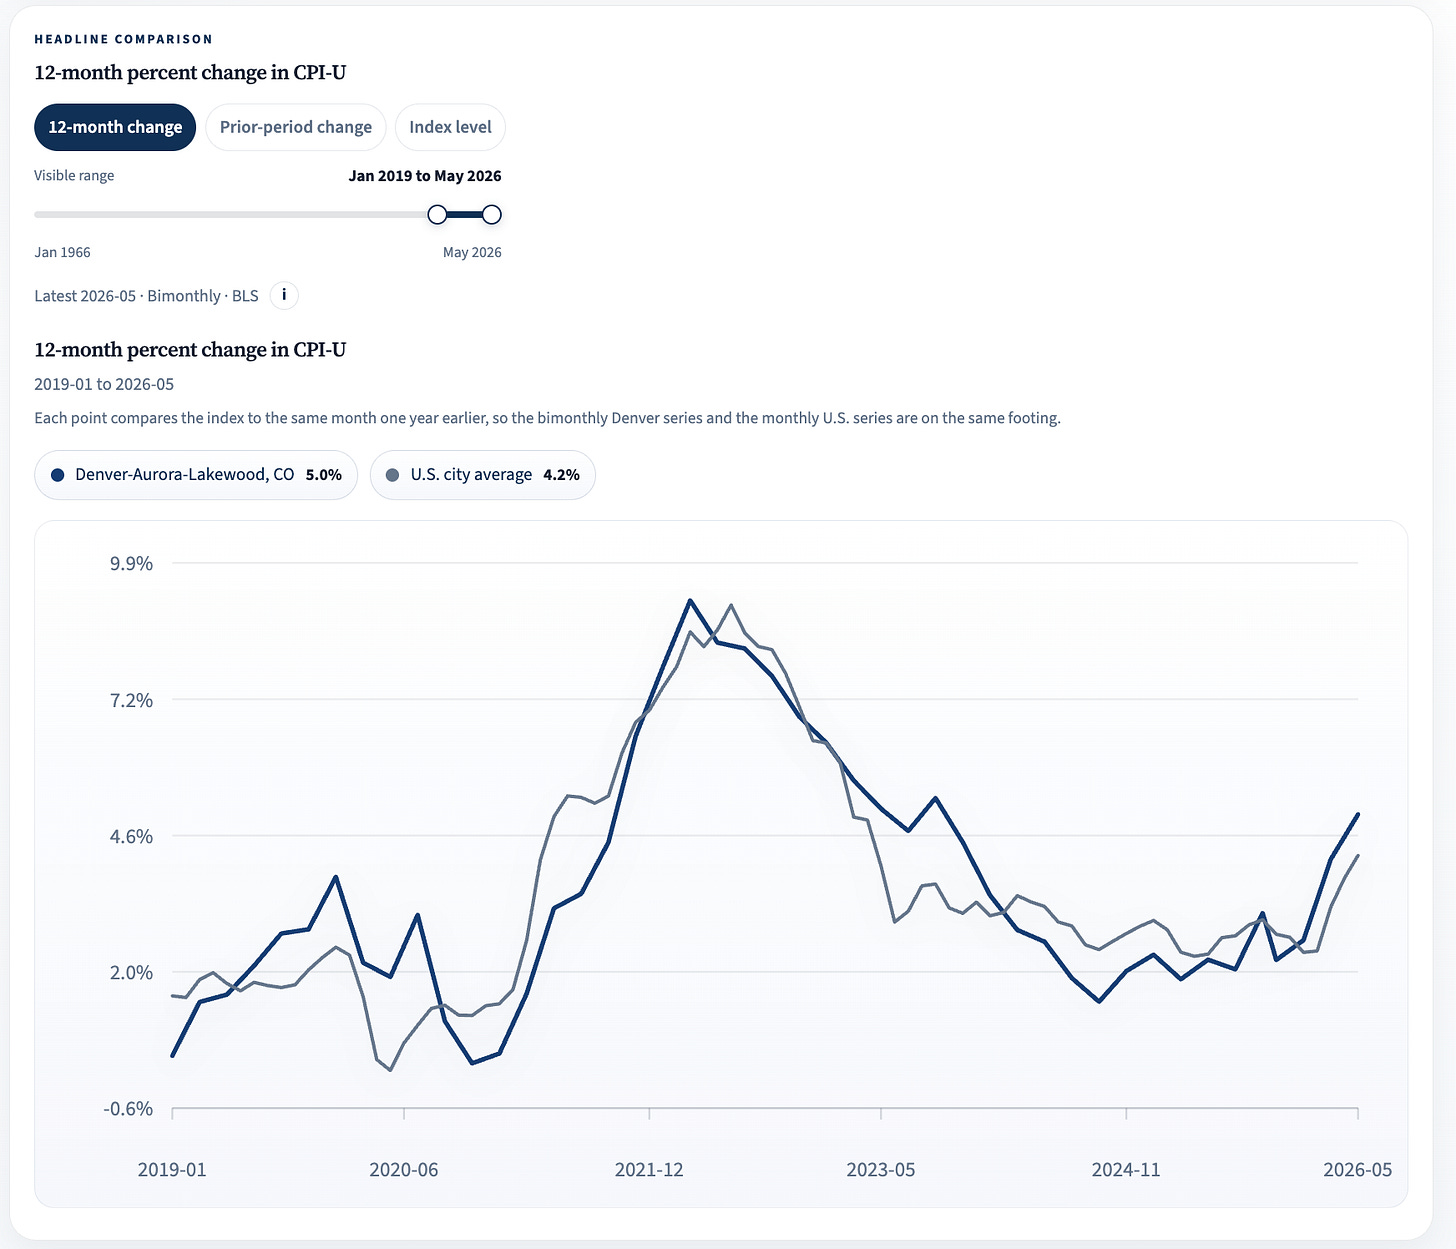The image size is (1456, 1249).
Task: Click the U.S. average line's final point
Action: point(1357,855)
